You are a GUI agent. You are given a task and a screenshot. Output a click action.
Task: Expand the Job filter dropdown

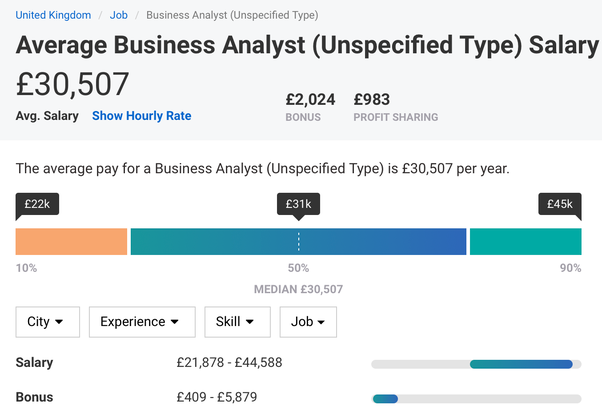pyautogui.click(x=308, y=322)
